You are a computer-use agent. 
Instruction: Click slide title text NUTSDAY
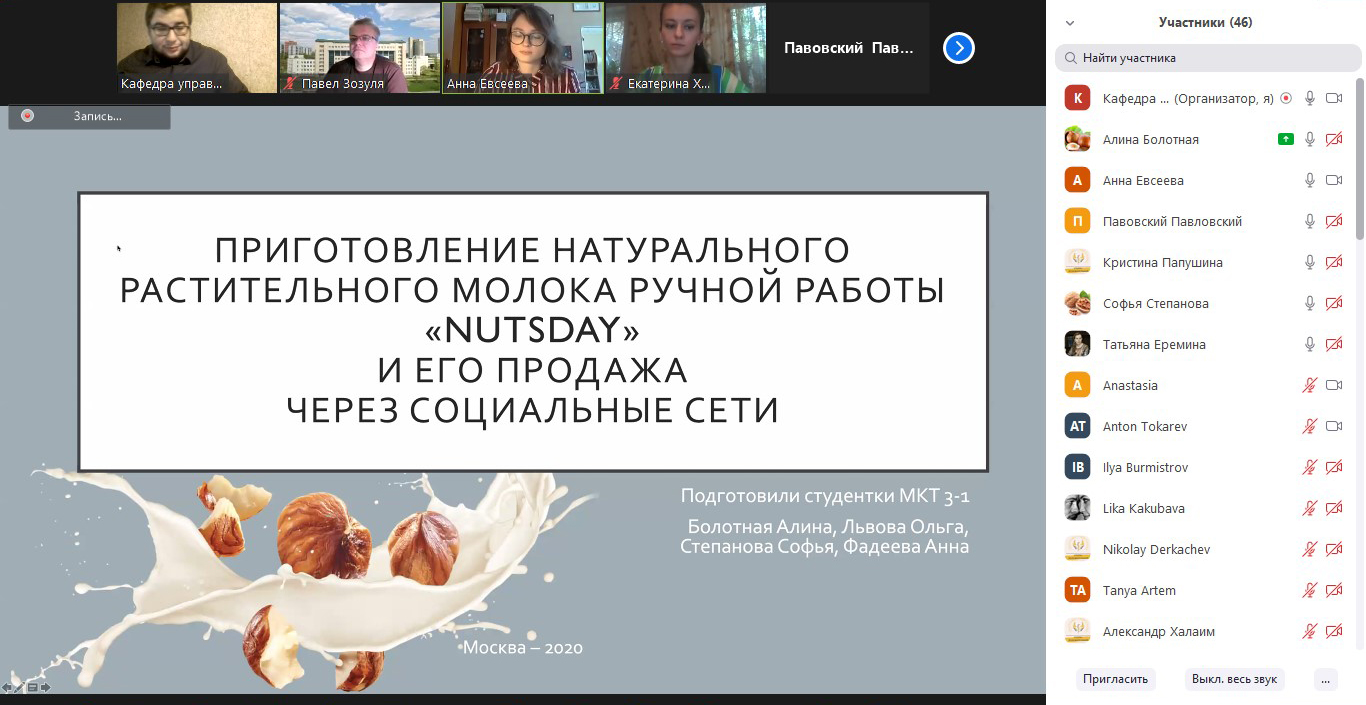click(x=532, y=330)
